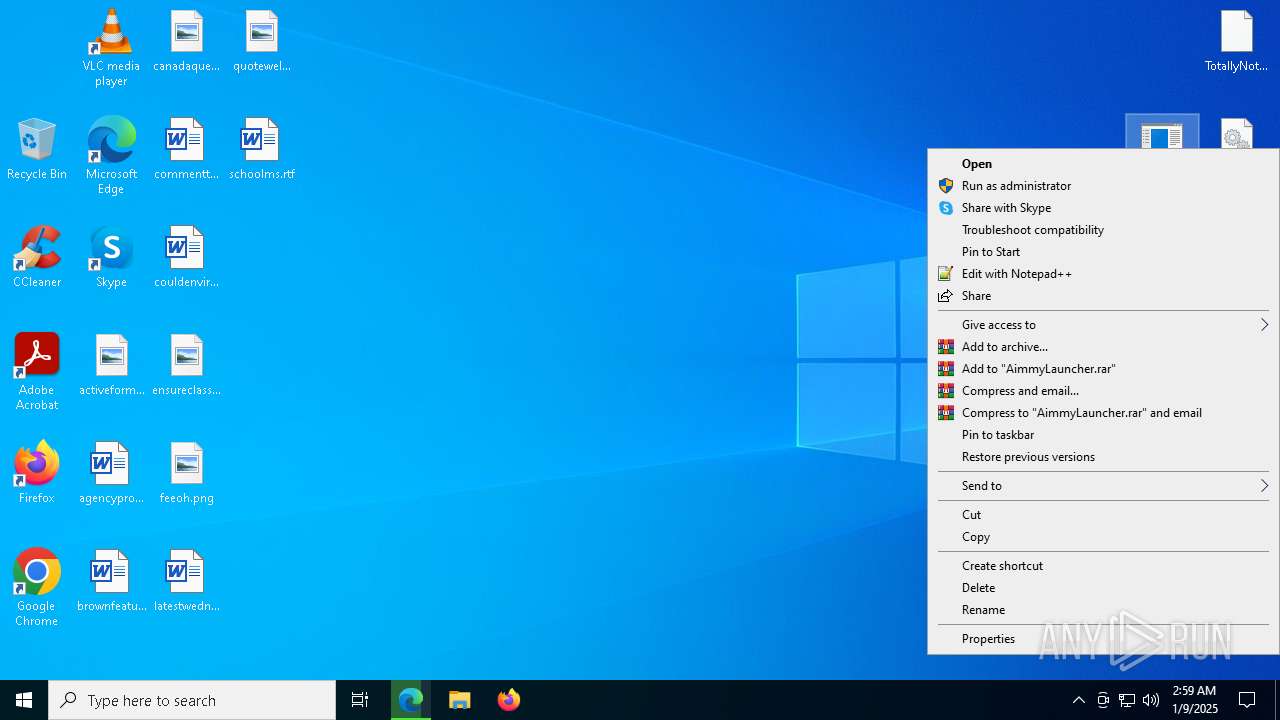Image resolution: width=1280 pixels, height=720 pixels.
Task: Choose Add to archive...
Action: click(x=1103, y=347)
